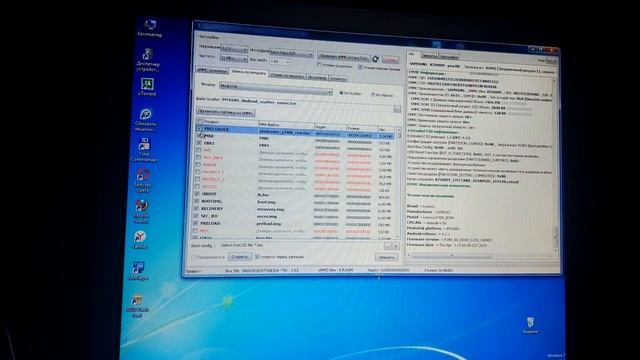Viewport: 640px width, 360px height.
Task: Toggle the BOOTIMG partition checkbox
Action: (197, 201)
